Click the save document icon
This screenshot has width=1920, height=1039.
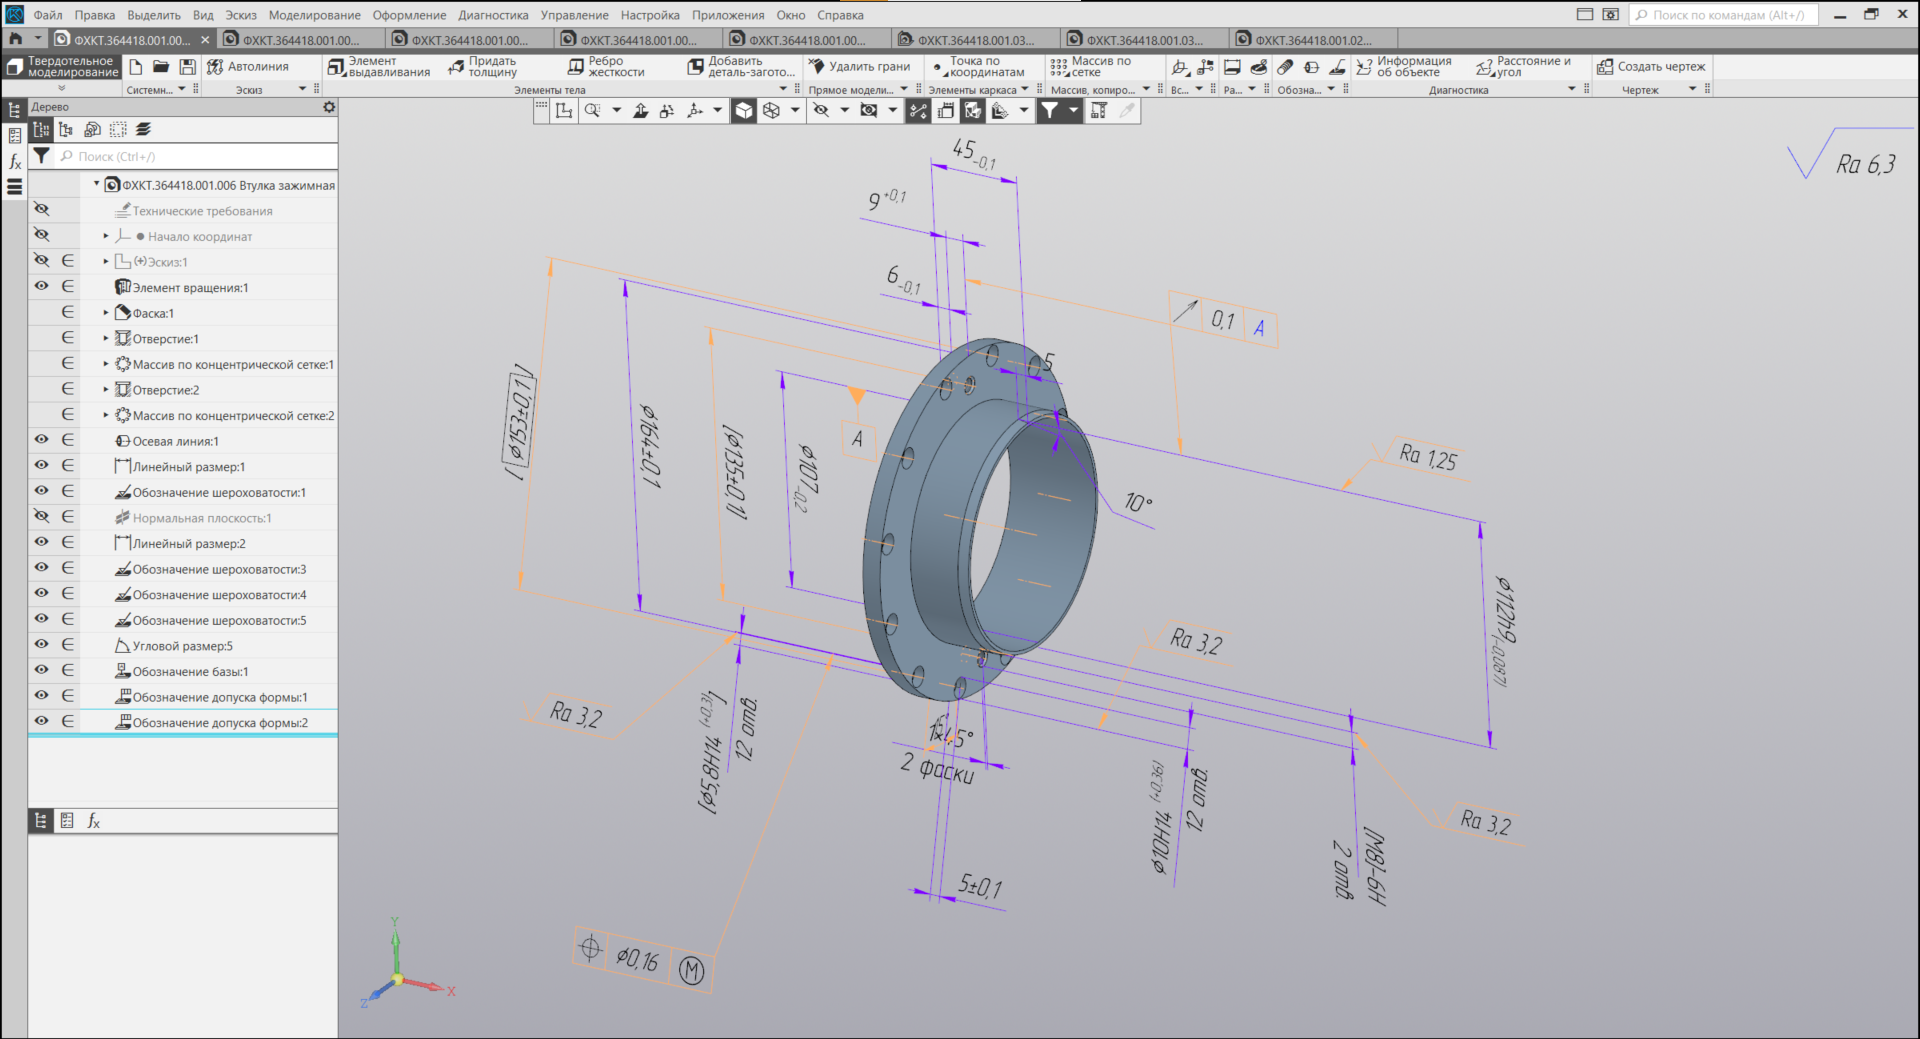(x=187, y=67)
